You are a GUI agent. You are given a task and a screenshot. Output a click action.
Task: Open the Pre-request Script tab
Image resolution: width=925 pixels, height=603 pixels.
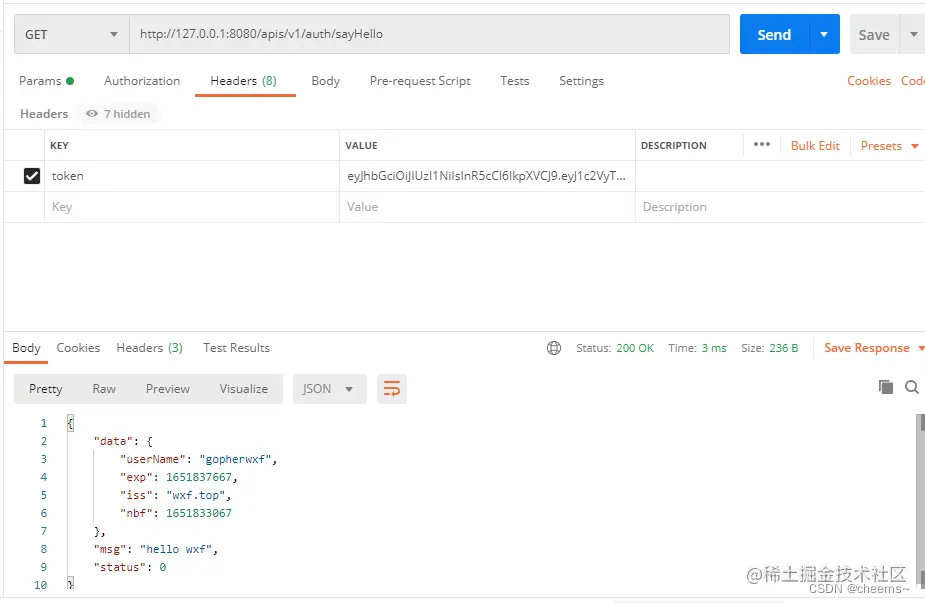pyautogui.click(x=420, y=81)
